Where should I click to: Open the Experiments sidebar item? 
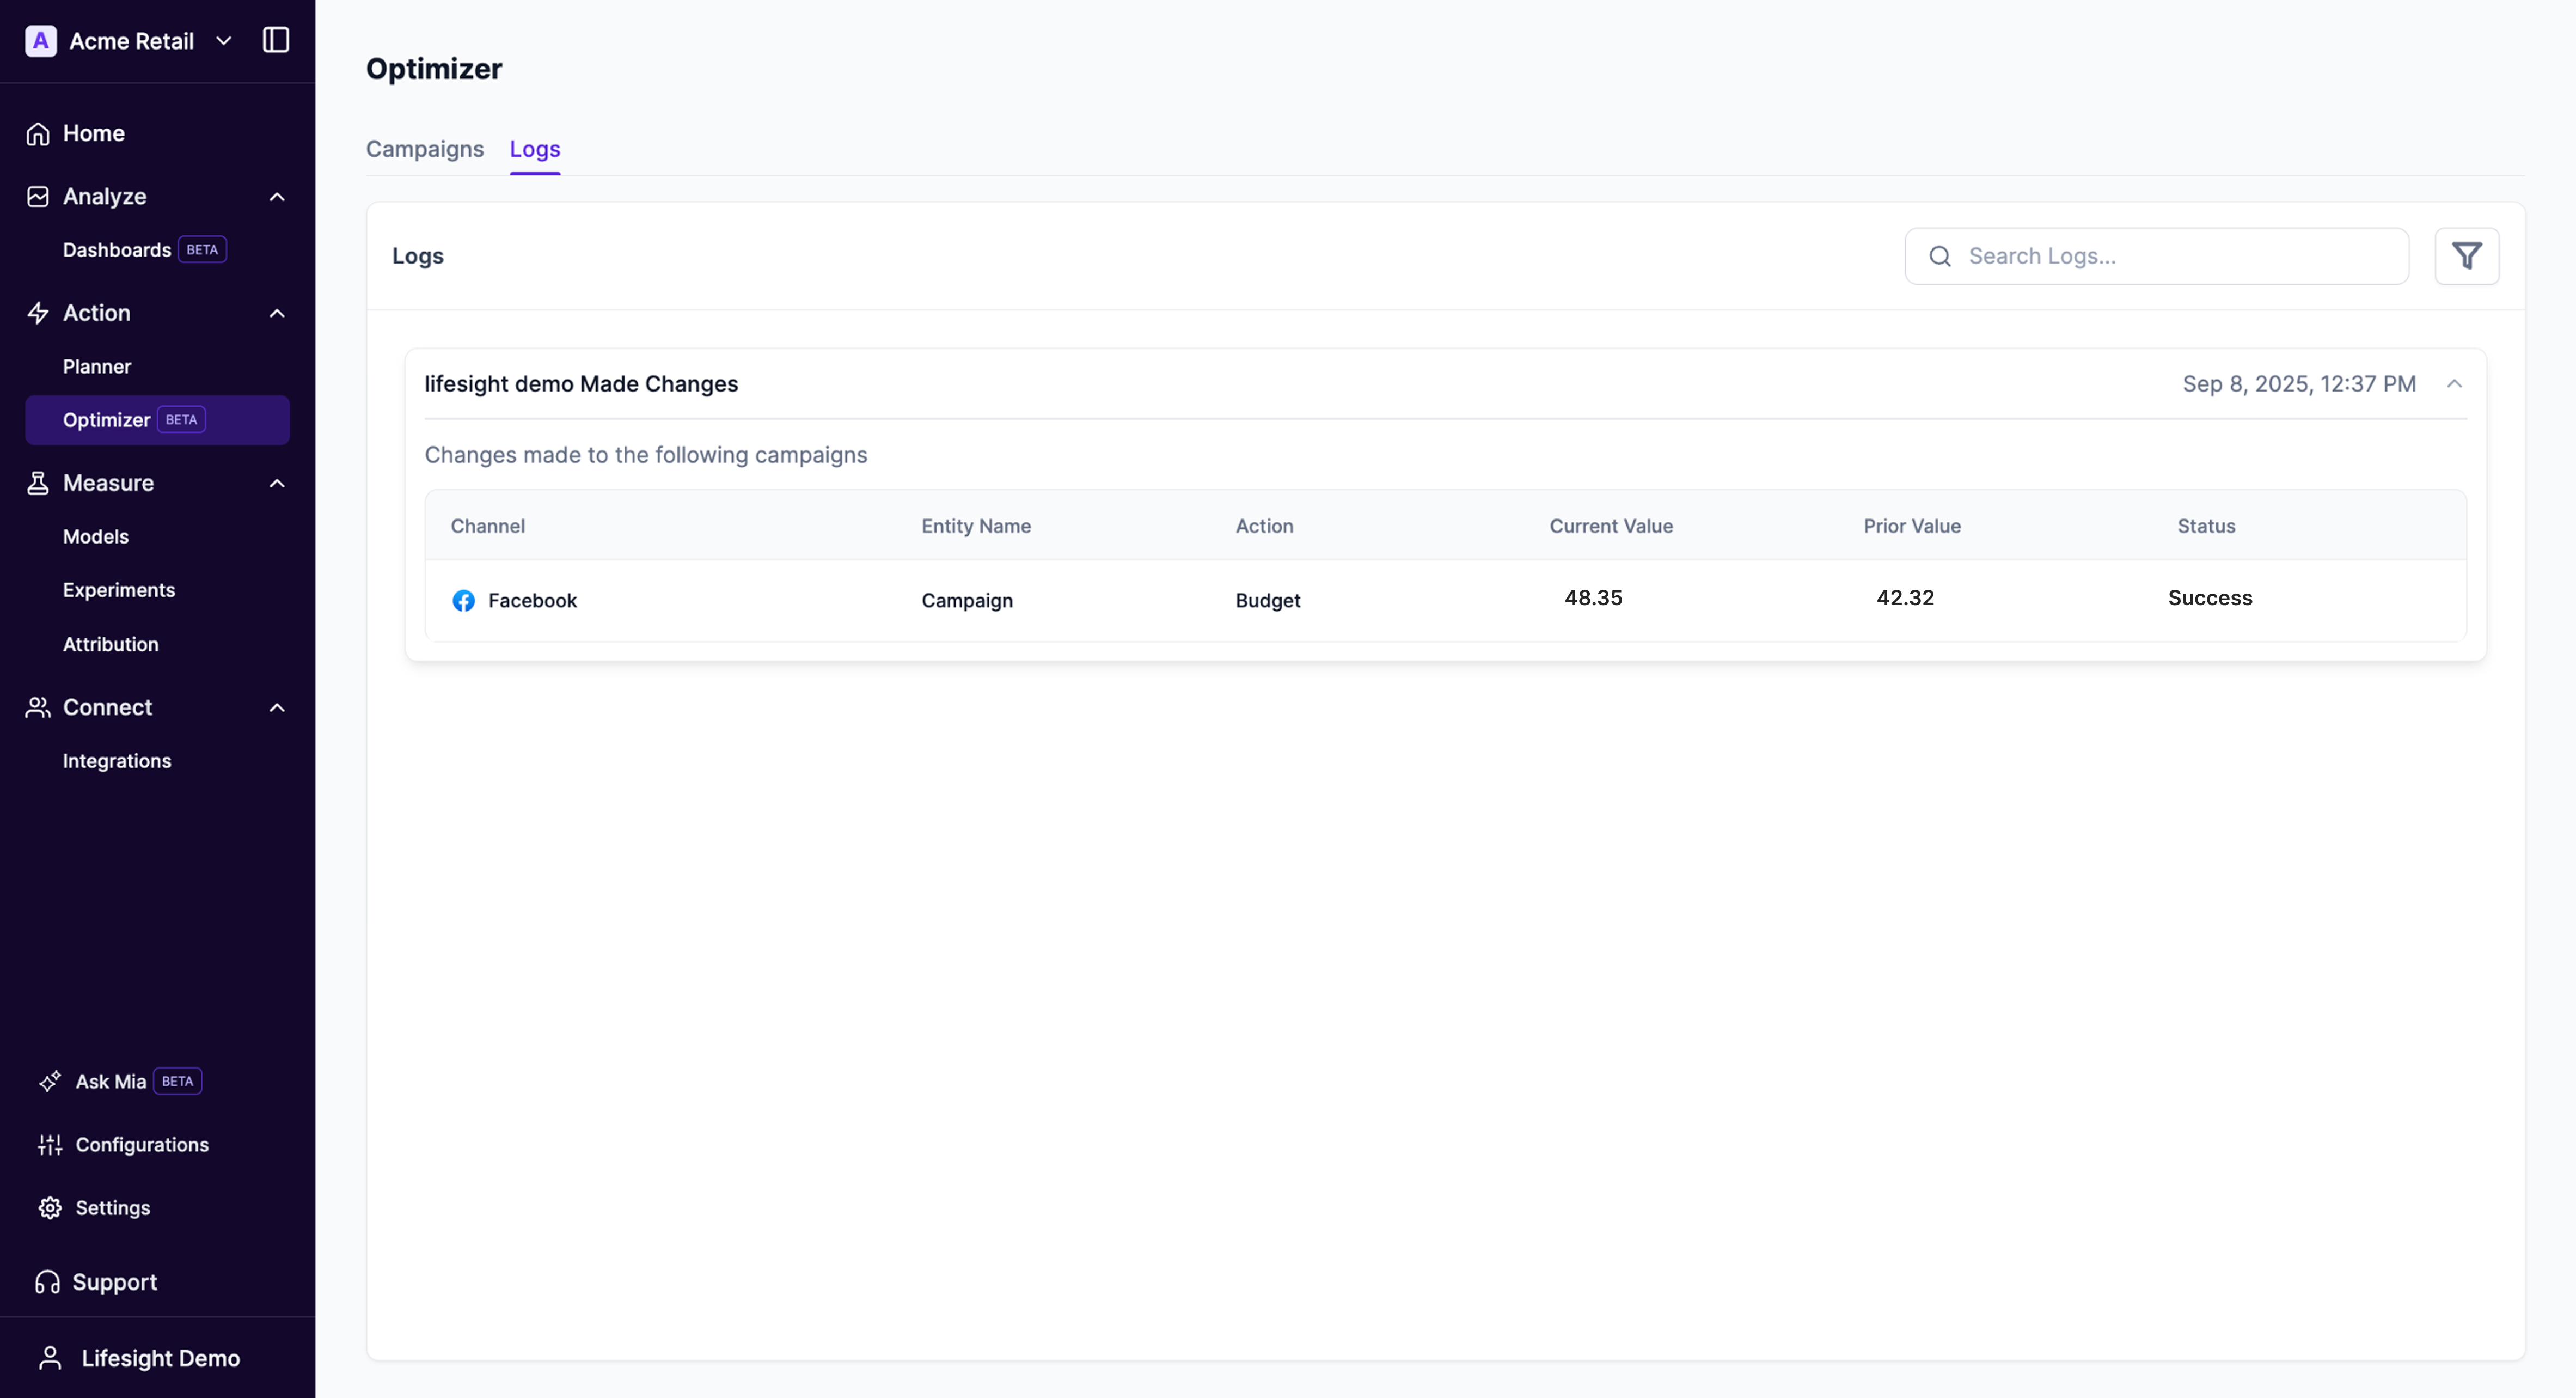[x=118, y=590]
